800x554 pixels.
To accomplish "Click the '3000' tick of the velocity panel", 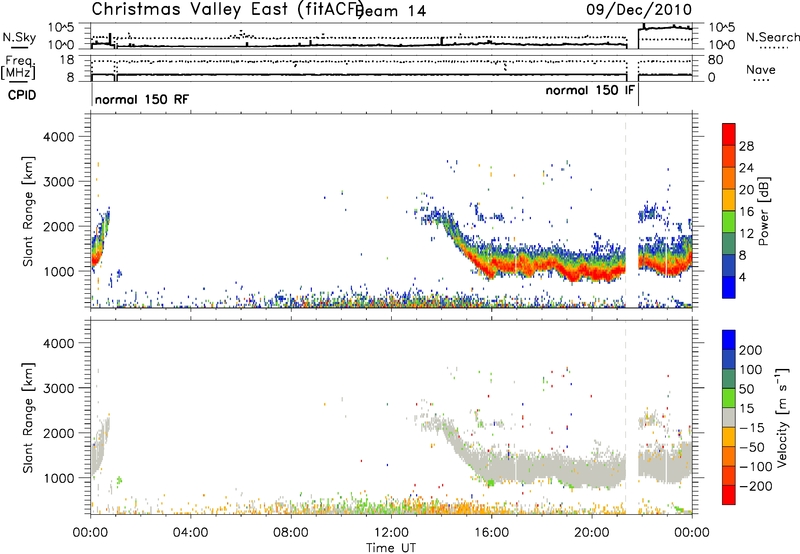I will coord(59,388).
